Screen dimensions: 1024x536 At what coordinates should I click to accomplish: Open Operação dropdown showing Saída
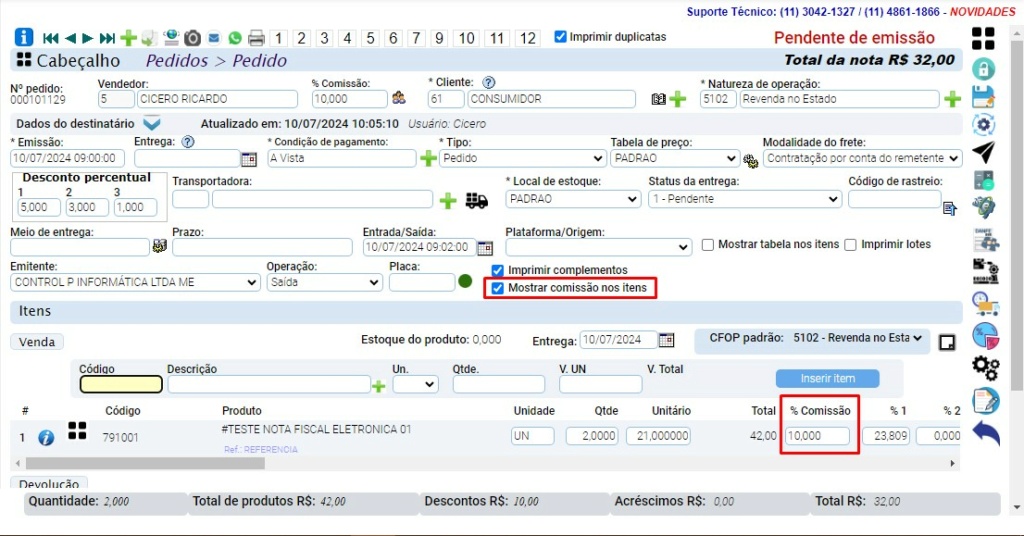point(325,283)
